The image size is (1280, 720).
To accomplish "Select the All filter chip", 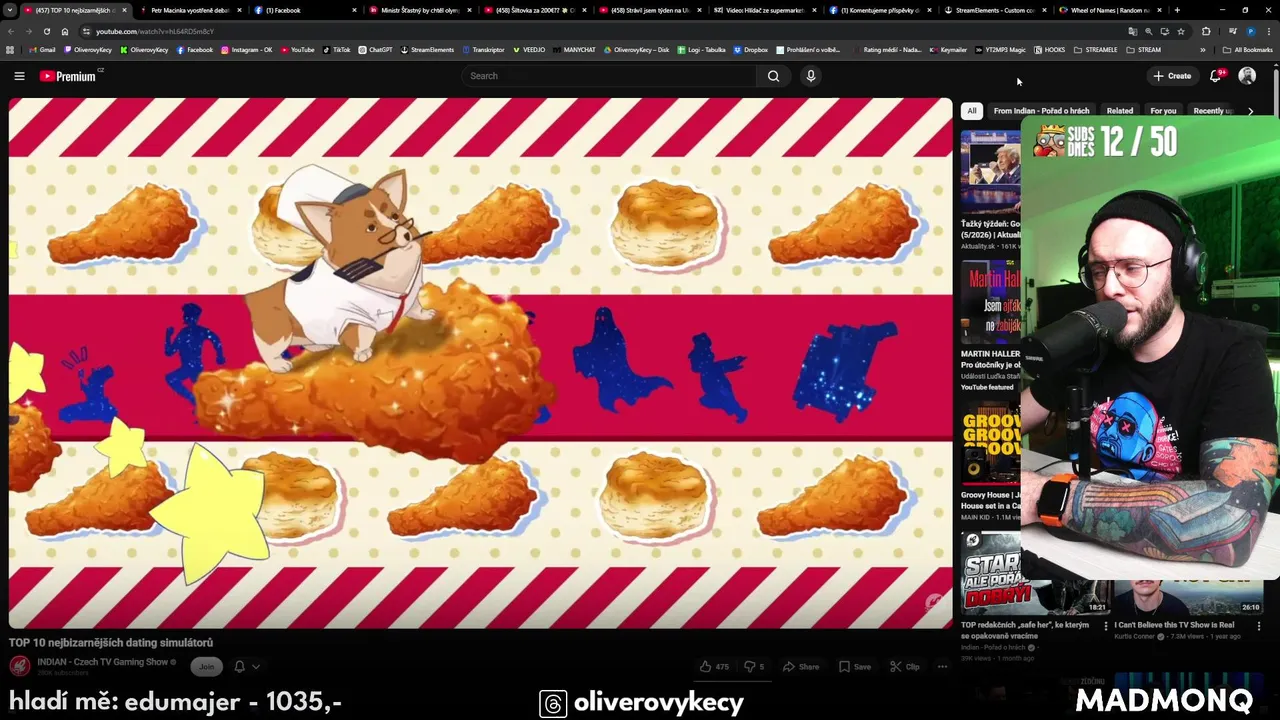I will [972, 111].
